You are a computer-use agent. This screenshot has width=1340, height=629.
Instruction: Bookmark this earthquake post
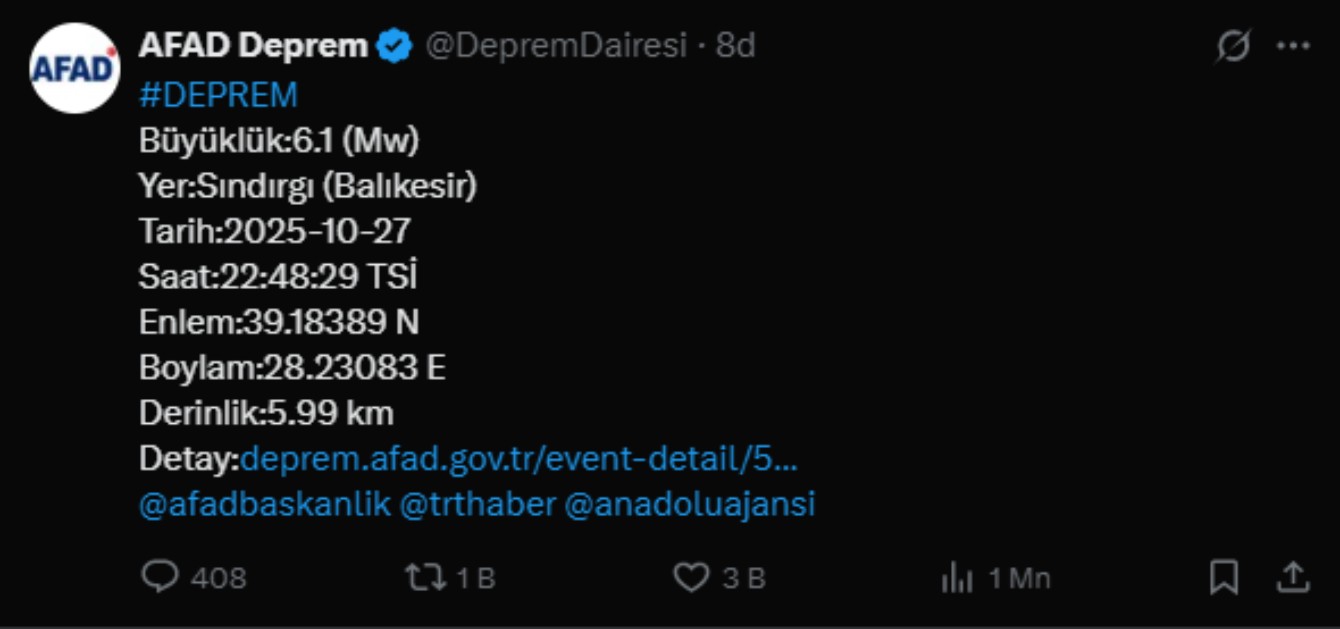1224,577
